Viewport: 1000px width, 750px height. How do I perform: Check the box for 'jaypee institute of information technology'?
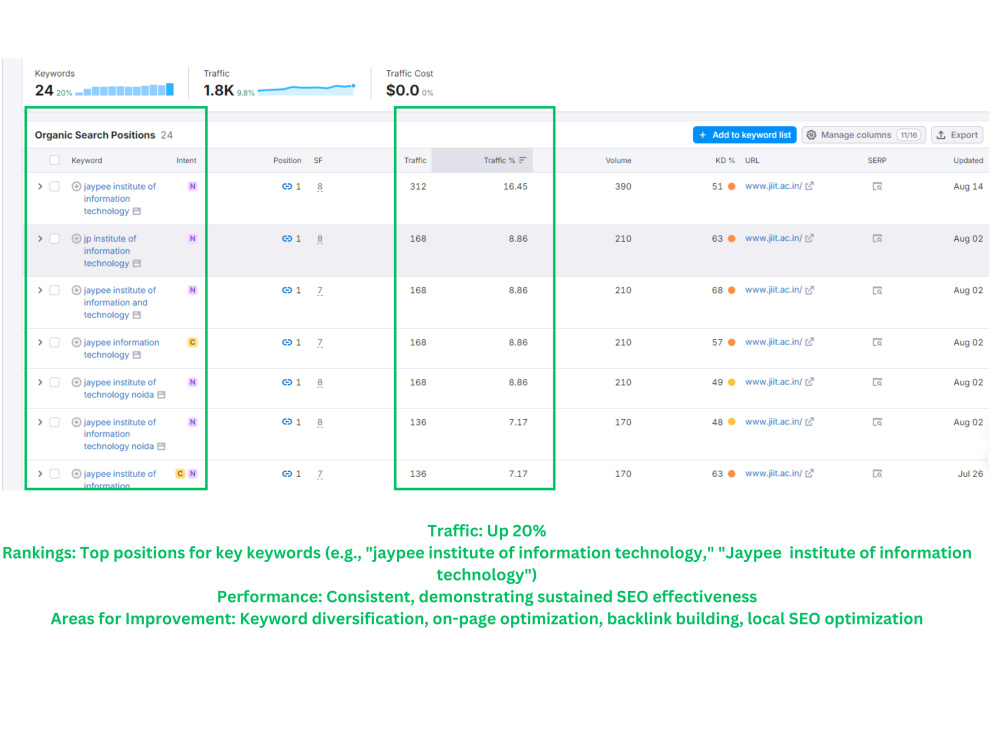coord(55,186)
